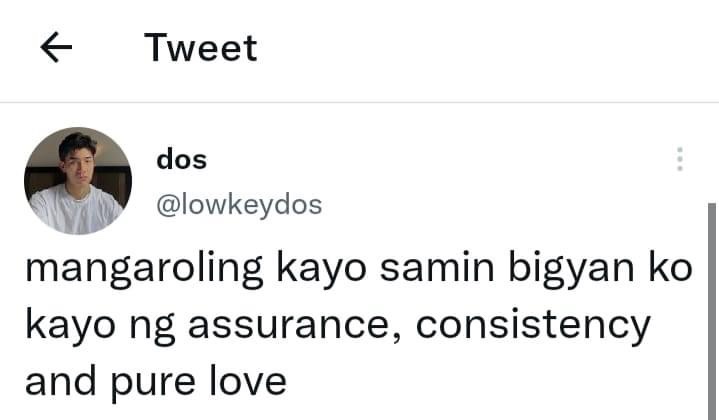Click the word pure in the tweet
The height and width of the screenshot is (420, 719).
[153, 386]
